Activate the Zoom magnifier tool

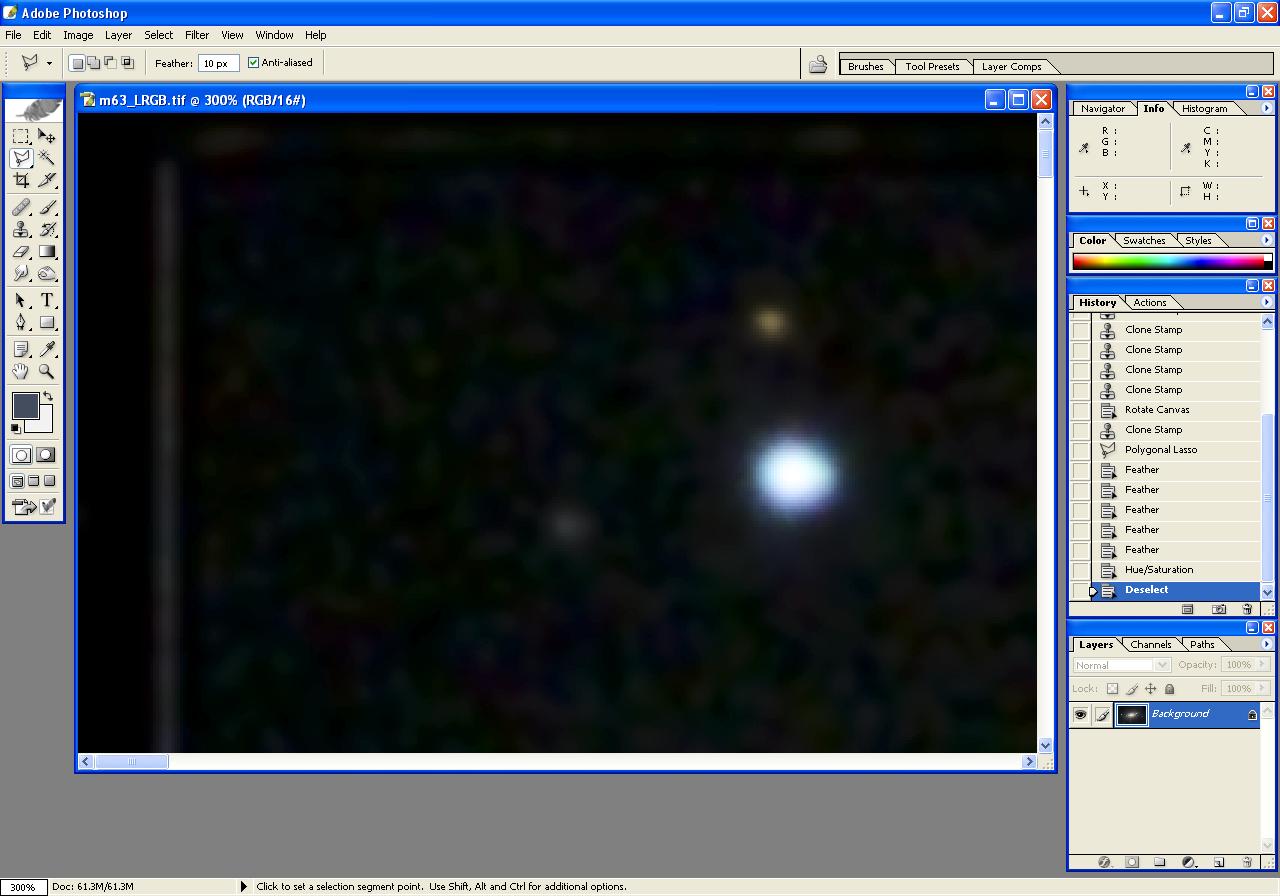click(x=47, y=372)
